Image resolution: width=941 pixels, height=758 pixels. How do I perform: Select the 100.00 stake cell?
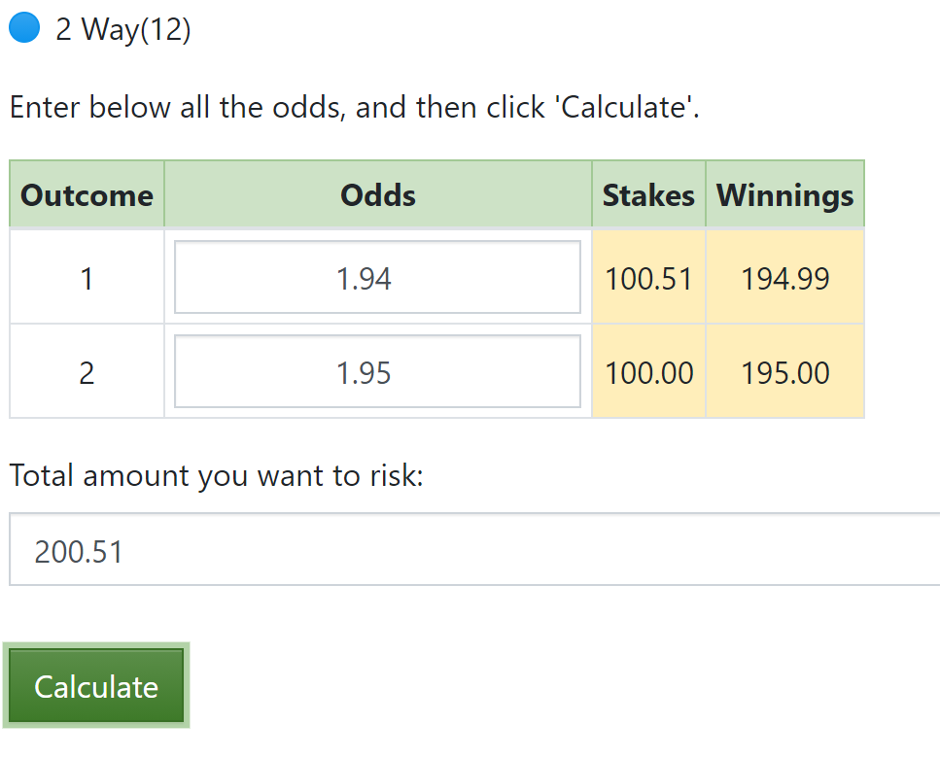(x=648, y=373)
